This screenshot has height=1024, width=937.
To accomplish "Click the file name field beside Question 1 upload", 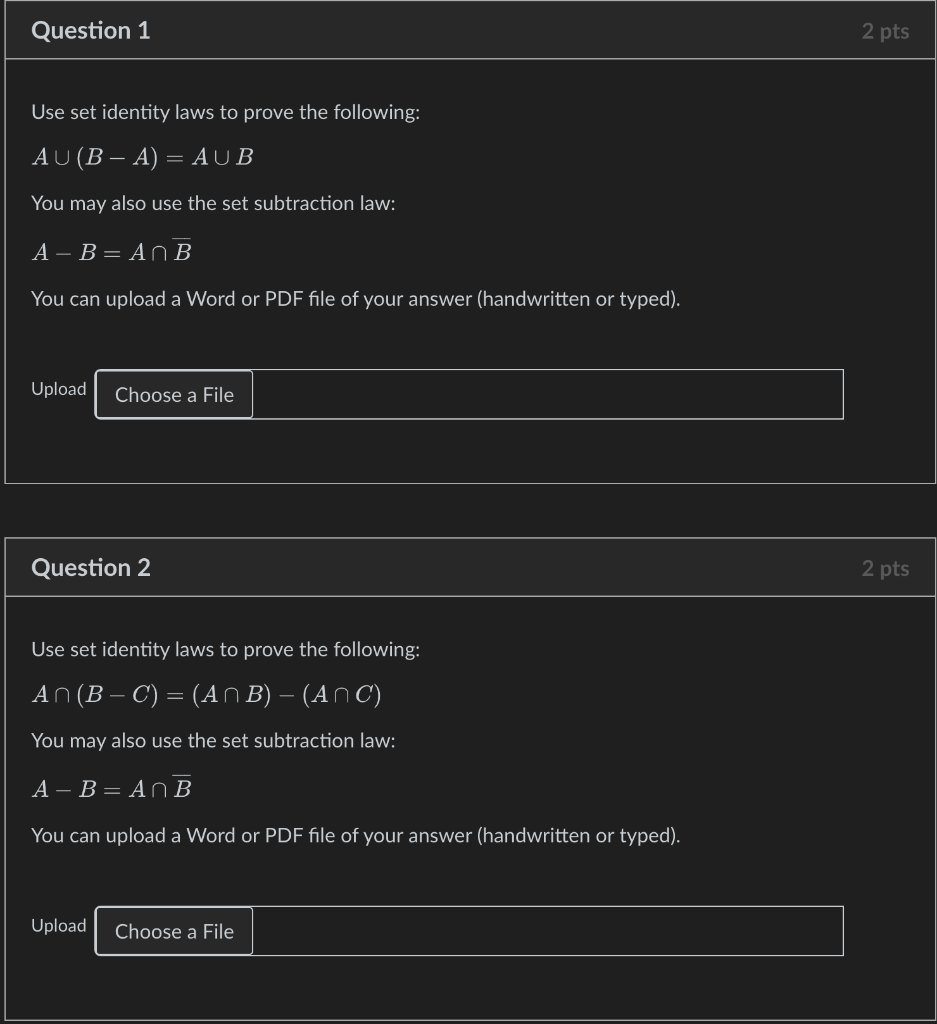I will pyautogui.click(x=550, y=394).
